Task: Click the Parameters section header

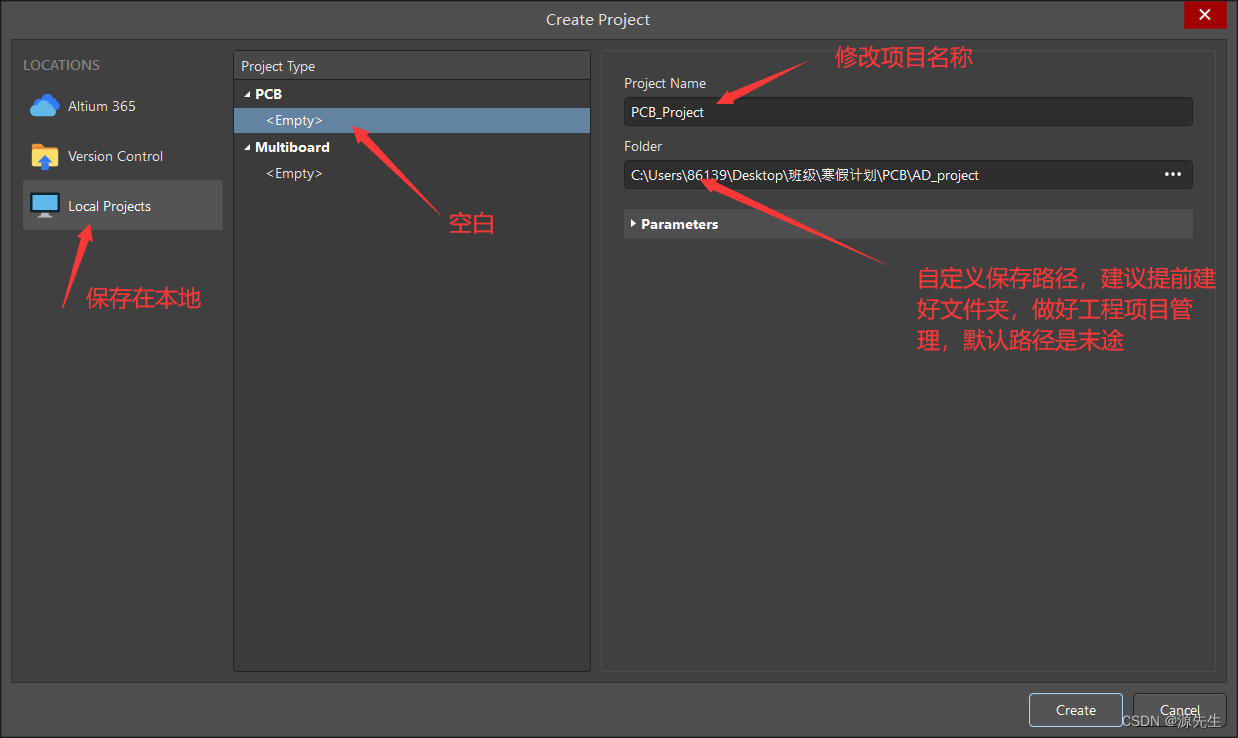Action: 908,224
